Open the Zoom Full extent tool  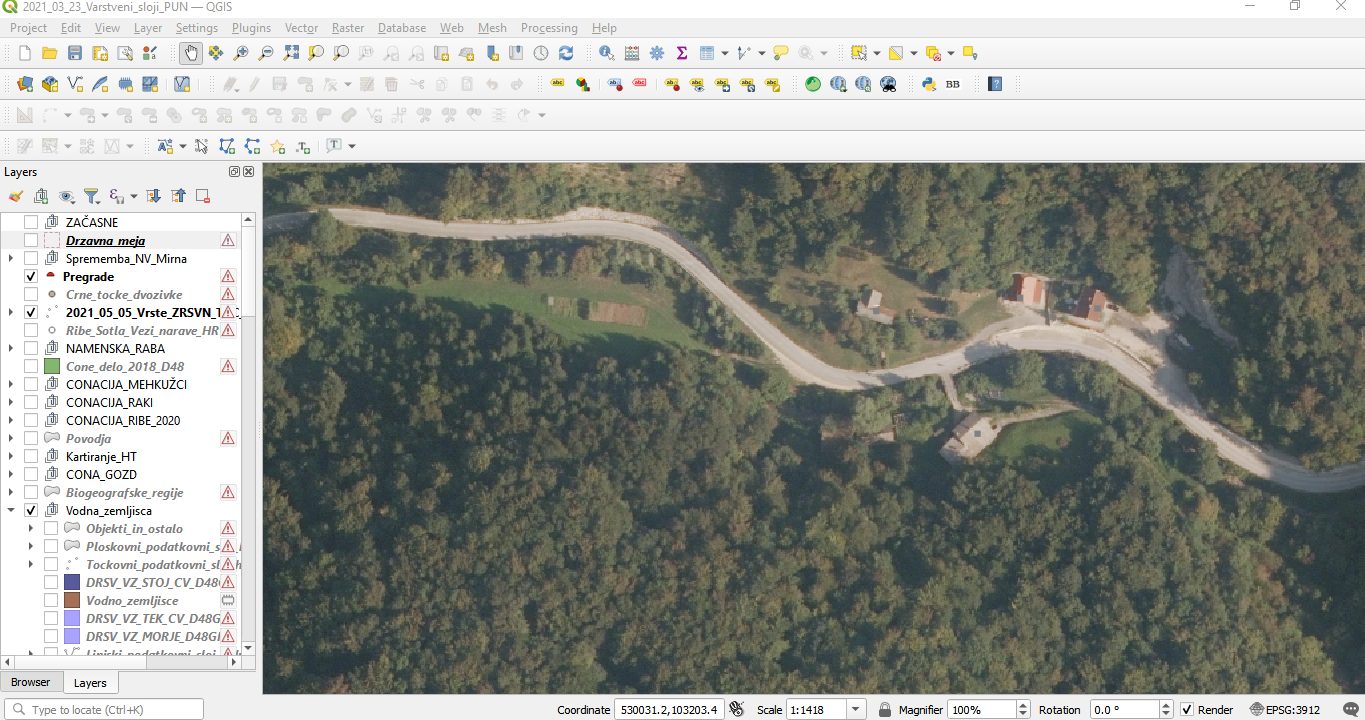click(x=291, y=53)
